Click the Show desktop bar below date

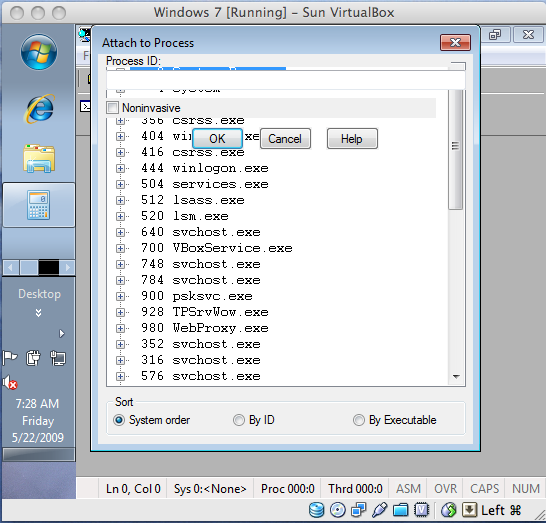pos(39,454)
